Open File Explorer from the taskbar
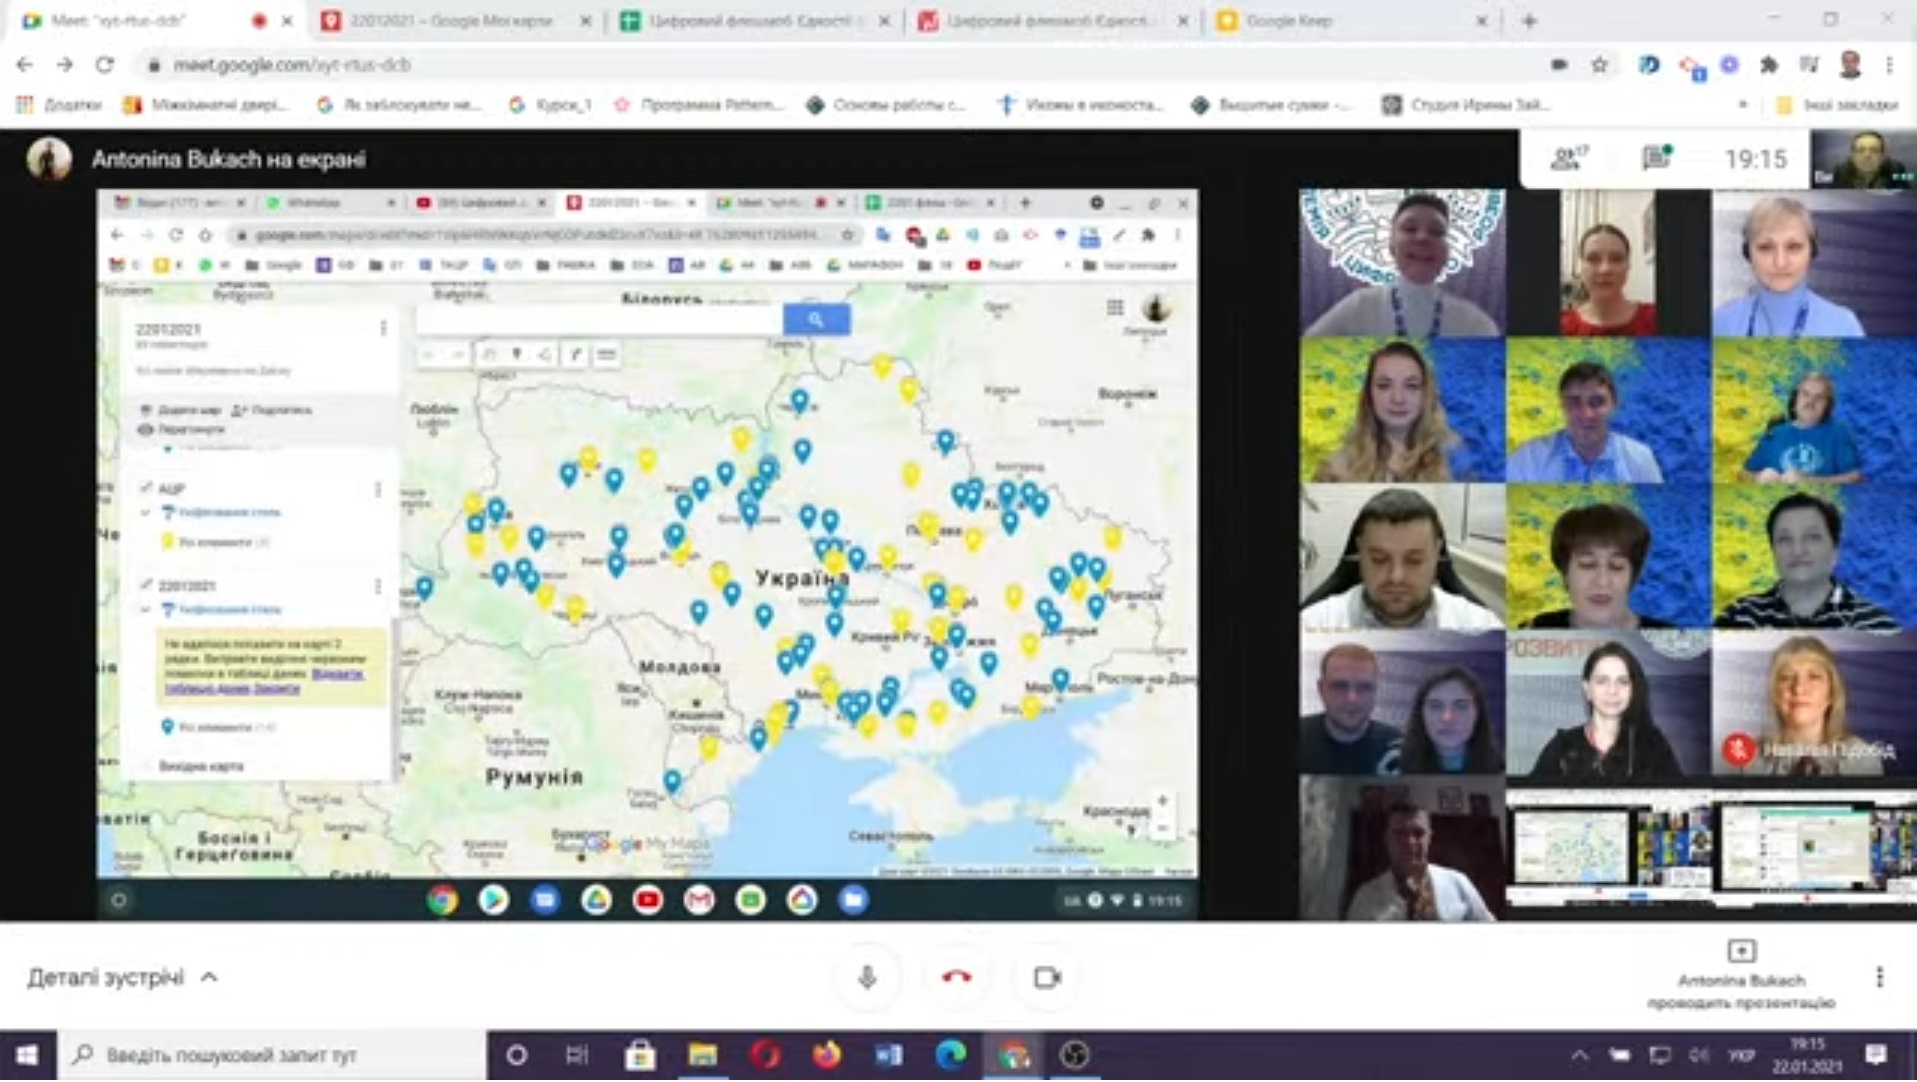Image resolution: width=1917 pixels, height=1082 pixels. 702,1055
